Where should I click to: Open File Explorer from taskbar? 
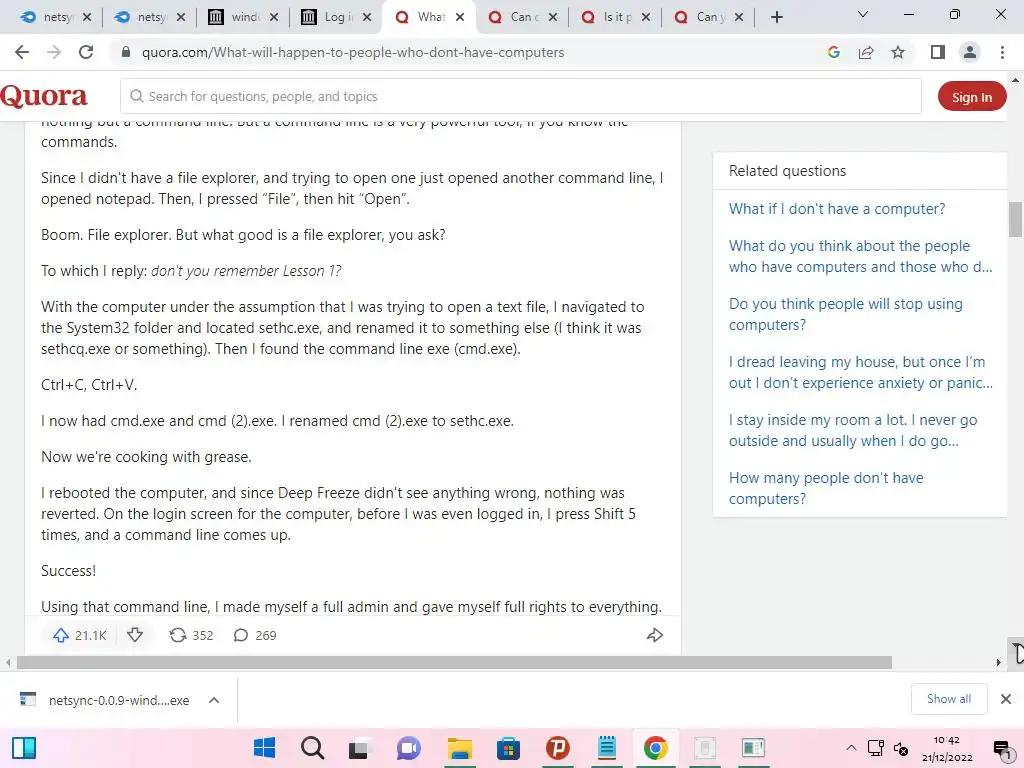460,748
